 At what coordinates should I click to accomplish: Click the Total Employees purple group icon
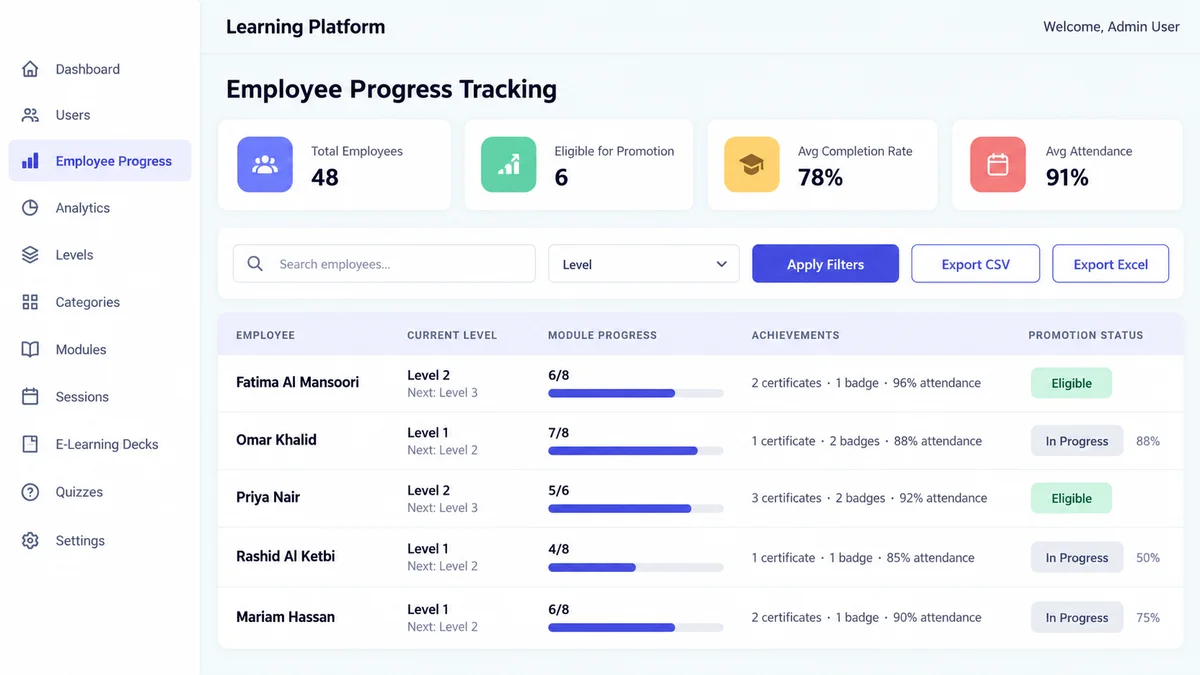[265, 165]
